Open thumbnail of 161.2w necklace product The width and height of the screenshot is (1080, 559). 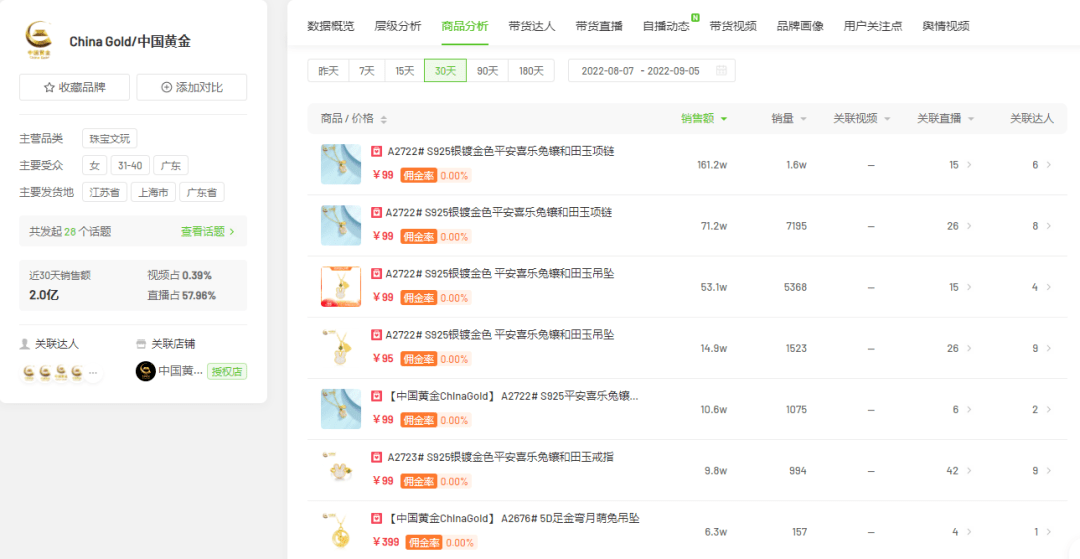[341, 164]
